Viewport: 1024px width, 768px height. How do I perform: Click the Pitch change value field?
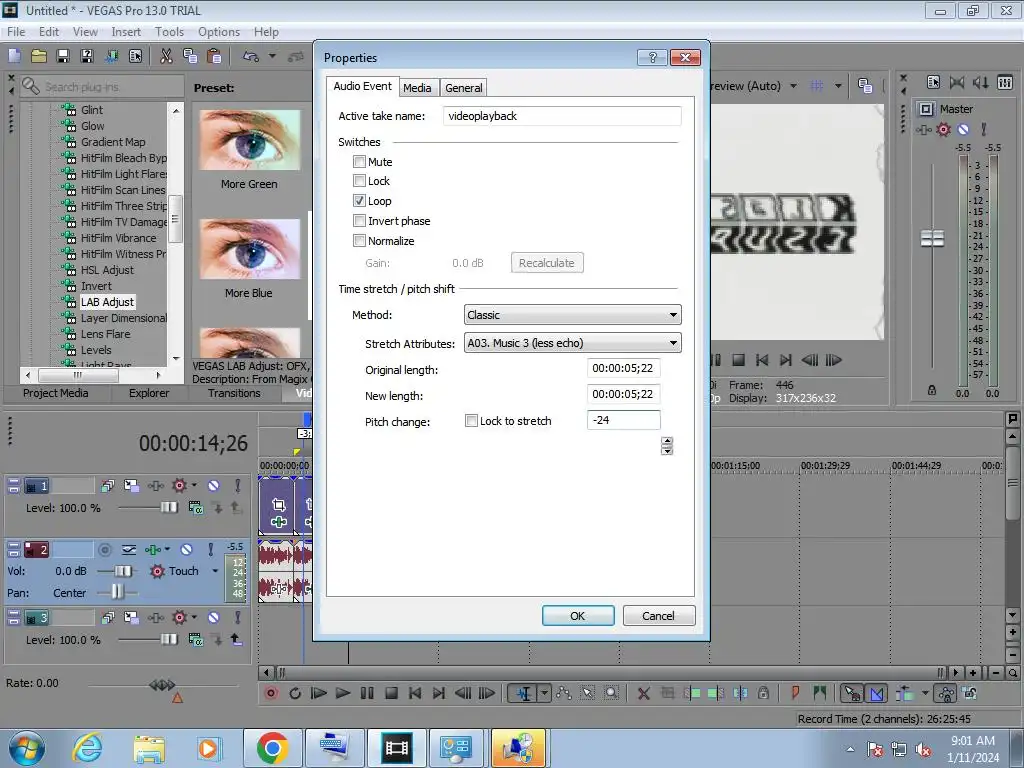[624, 420]
